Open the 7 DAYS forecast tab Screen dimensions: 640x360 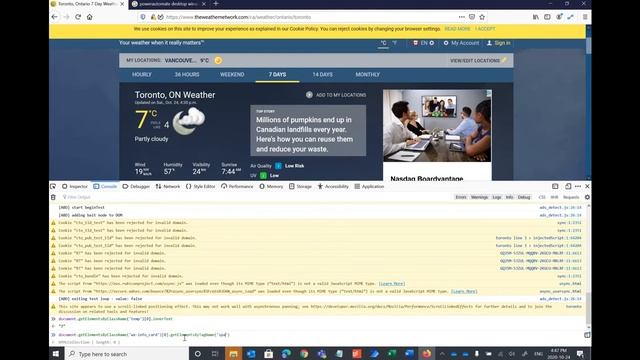277,75
